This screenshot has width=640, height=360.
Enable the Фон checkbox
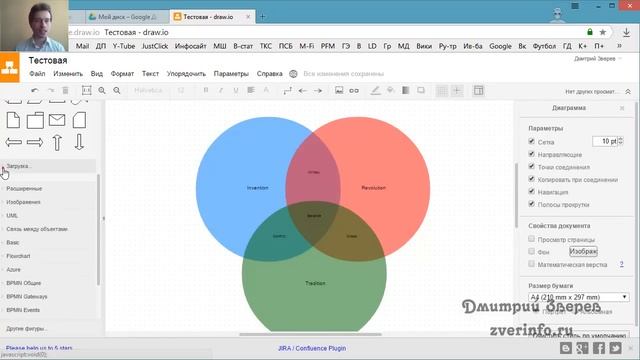531,251
